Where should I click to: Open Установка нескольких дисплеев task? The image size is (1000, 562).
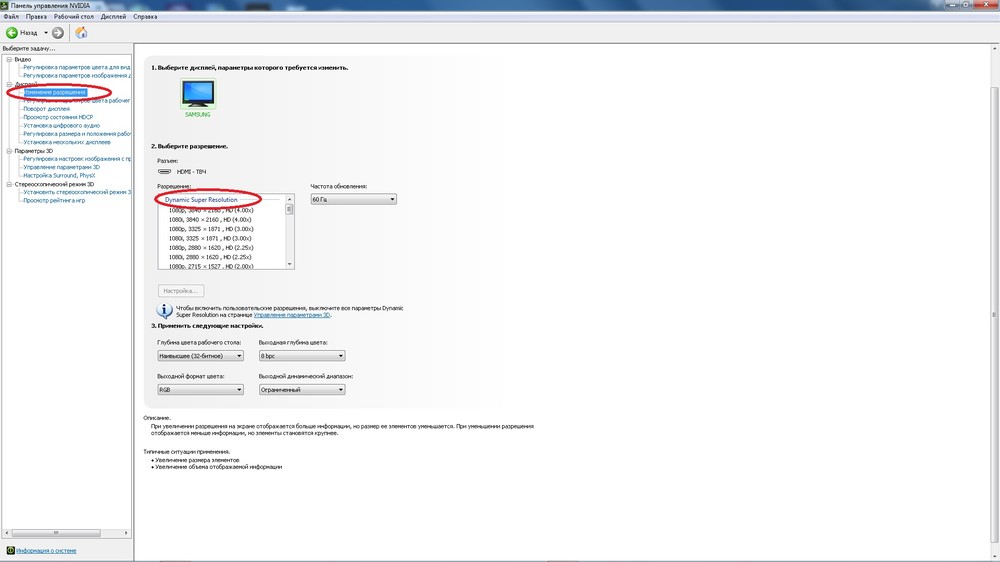coord(67,142)
